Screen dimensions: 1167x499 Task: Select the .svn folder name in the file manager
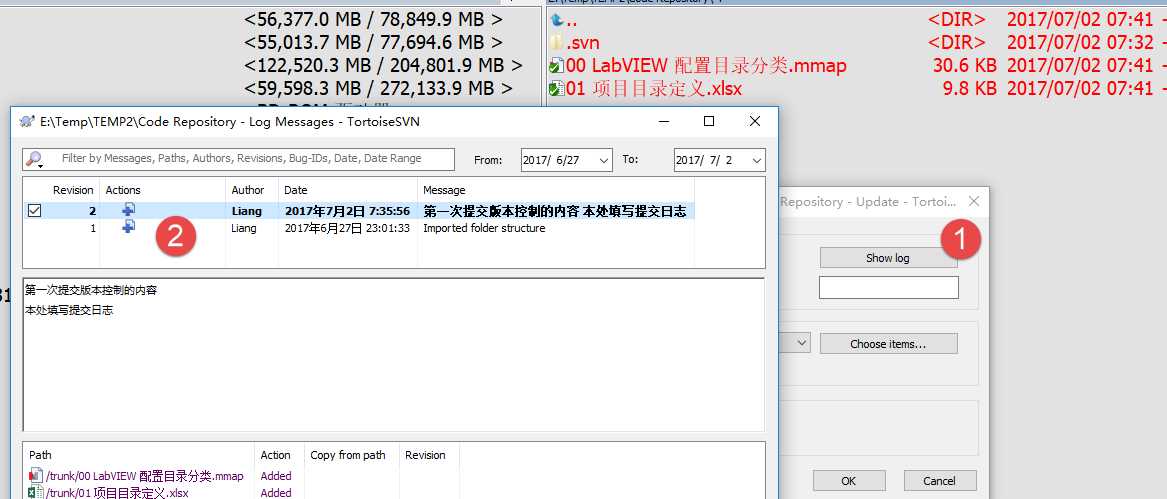pos(583,42)
